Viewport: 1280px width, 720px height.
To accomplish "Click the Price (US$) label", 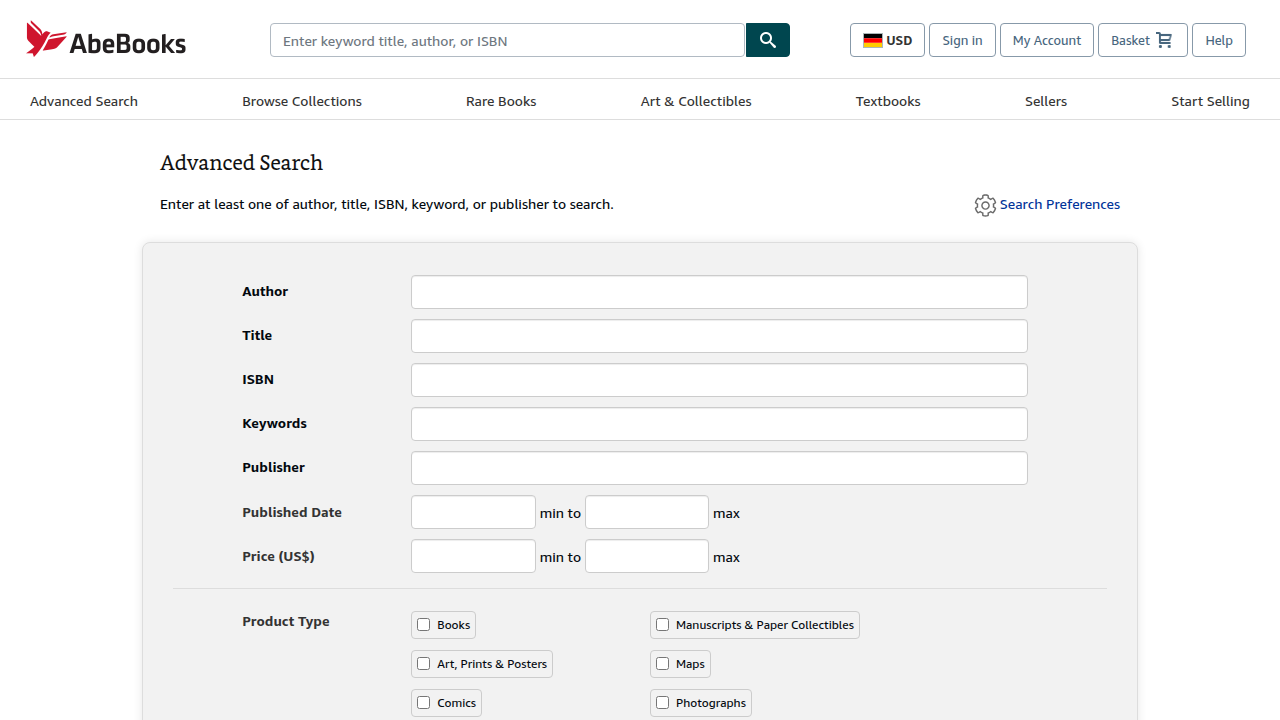I will click(278, 556).
